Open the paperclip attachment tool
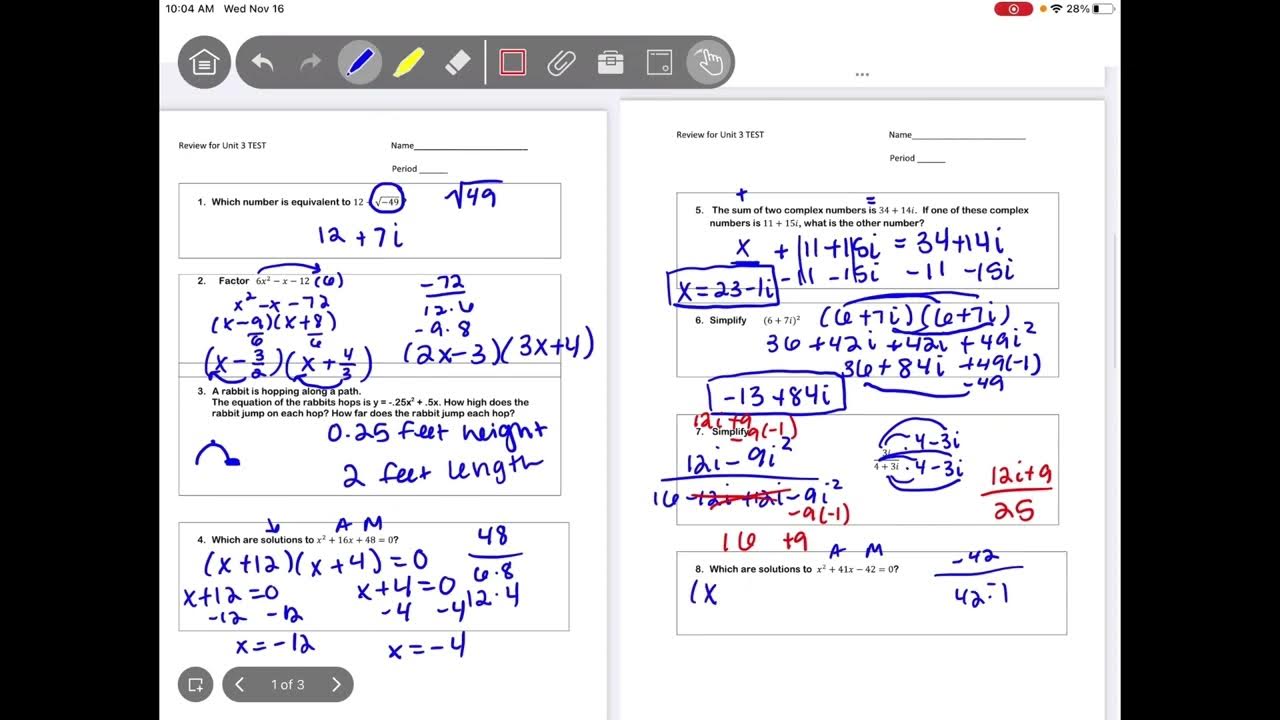1280x720 pixels. (x=561, y=63)
